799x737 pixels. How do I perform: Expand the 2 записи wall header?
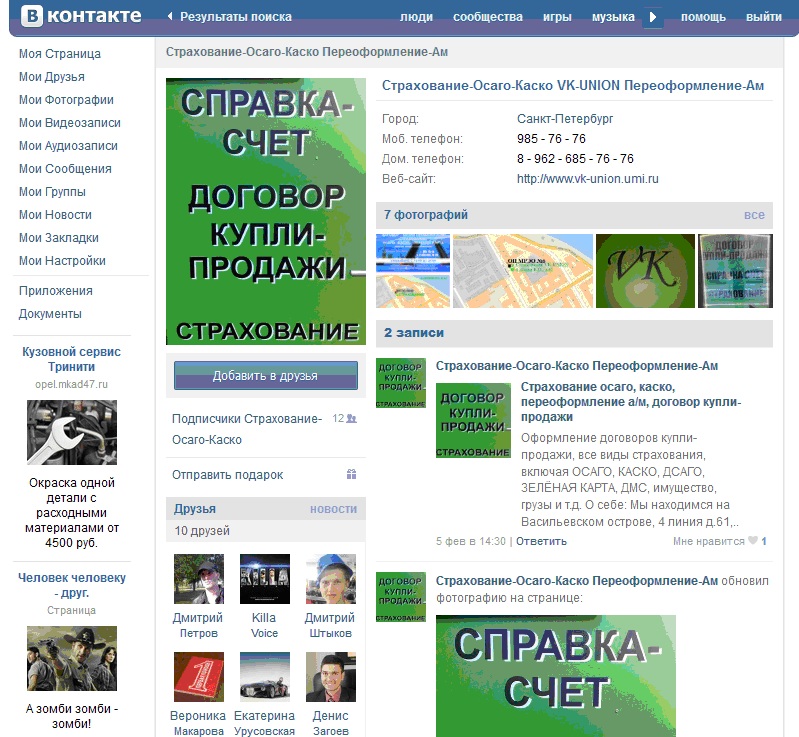click(414, 333)
